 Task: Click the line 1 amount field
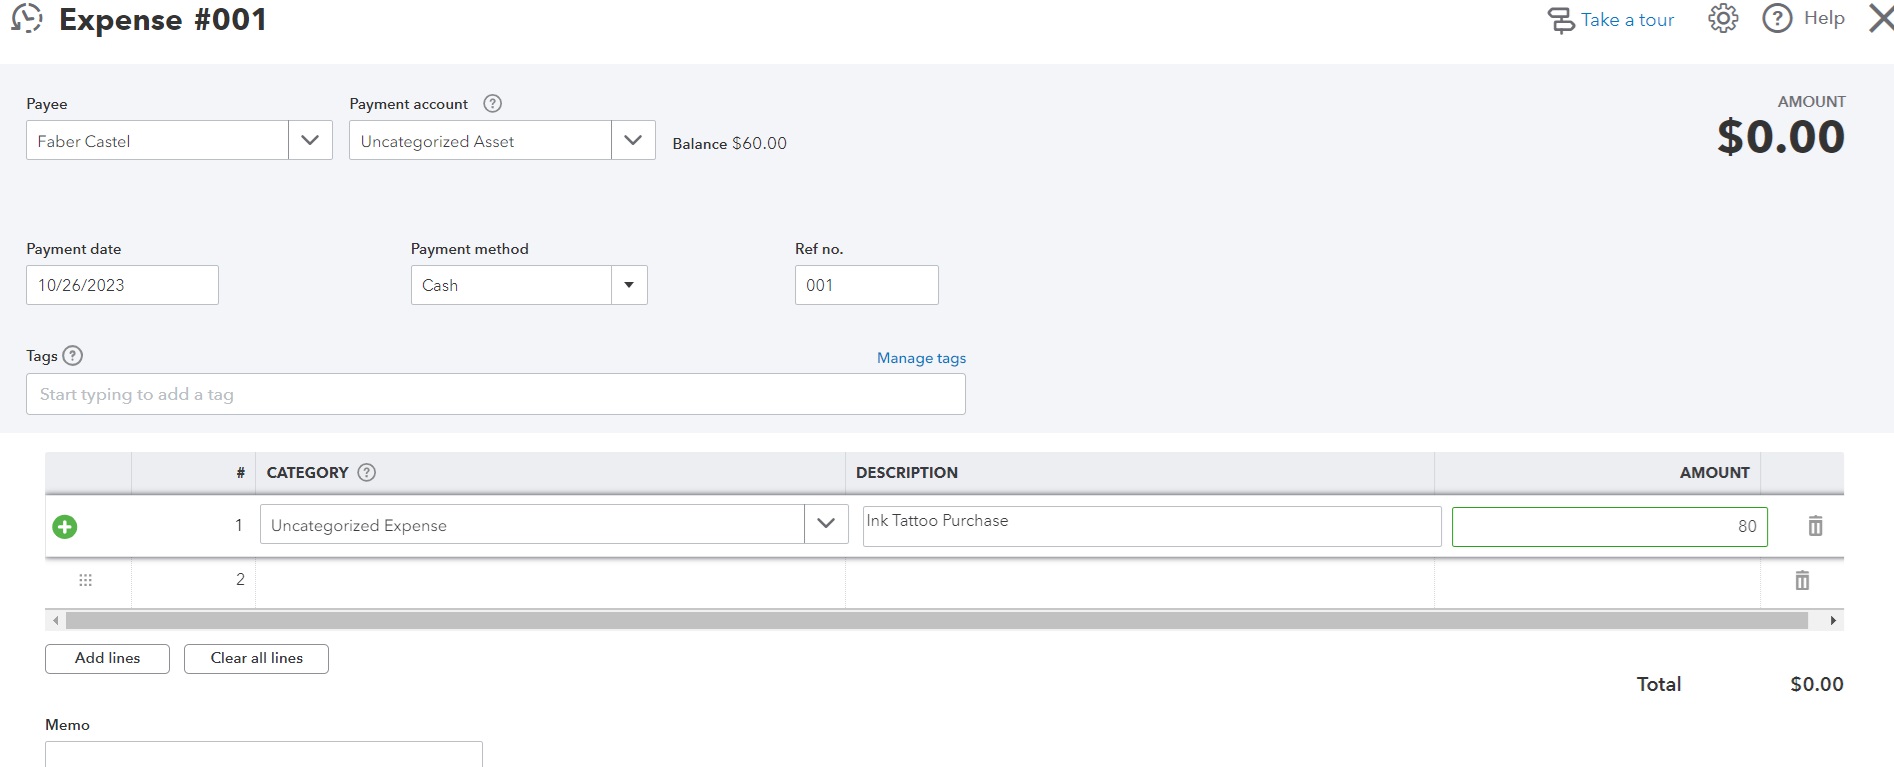tap(1610, 527)
